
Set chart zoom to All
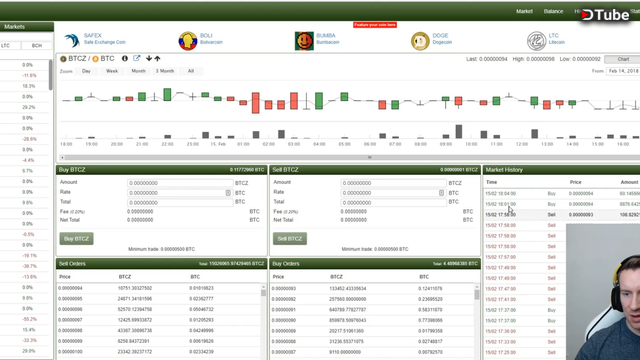(x=191, y=71)
